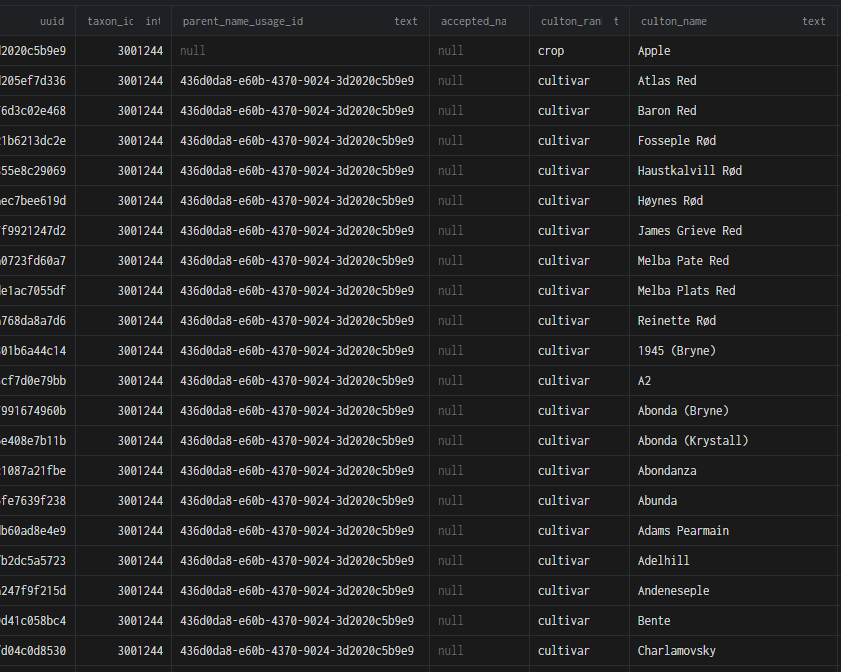Viewport: 841px width, 672px height.
Task: Select the "Adams Pearmain" cell
Action: click(683, 531)
